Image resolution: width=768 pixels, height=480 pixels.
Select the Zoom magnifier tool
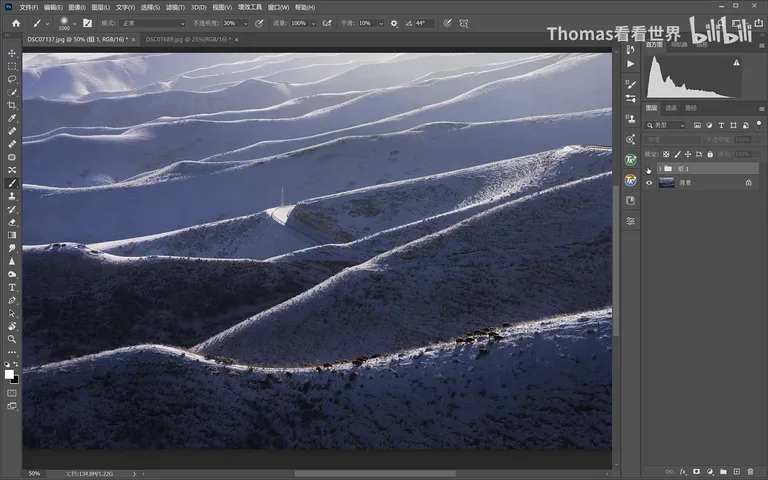point(12,339)
